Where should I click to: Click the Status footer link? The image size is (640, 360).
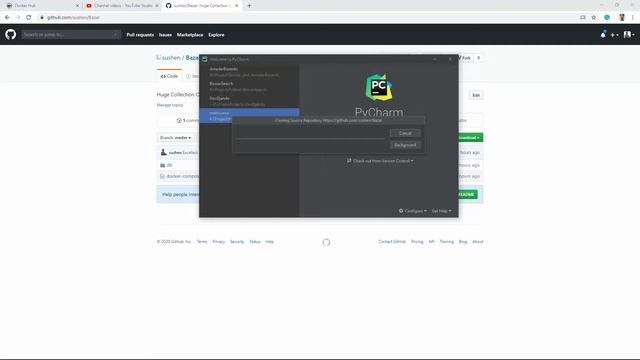click(255, 242)
